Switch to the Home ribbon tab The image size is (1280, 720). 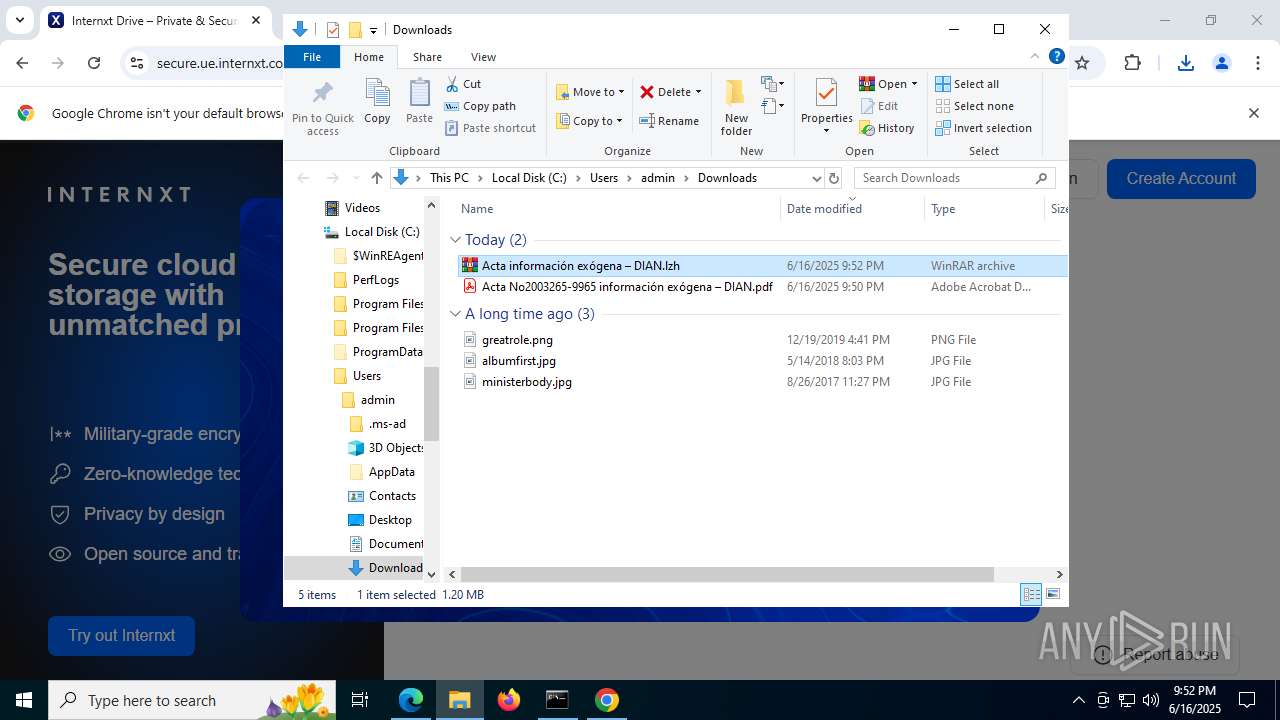369,57
